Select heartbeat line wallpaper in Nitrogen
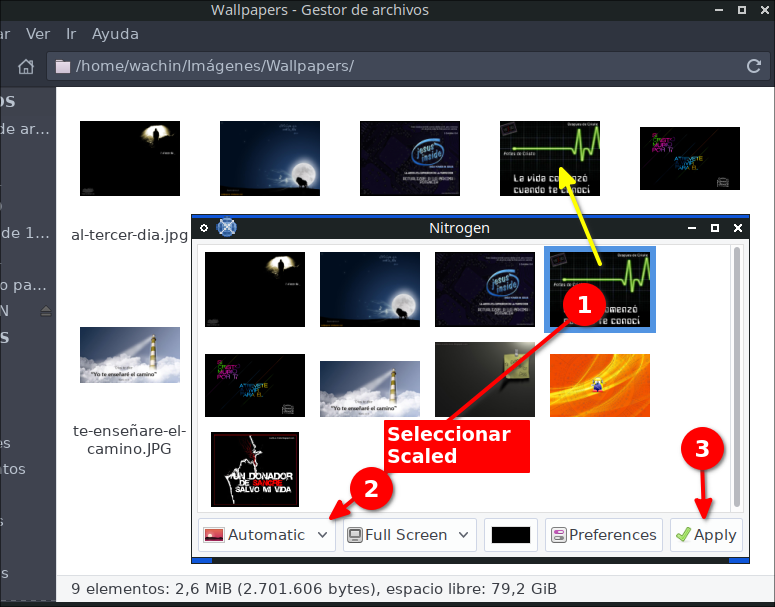 [x=600, y=289]
